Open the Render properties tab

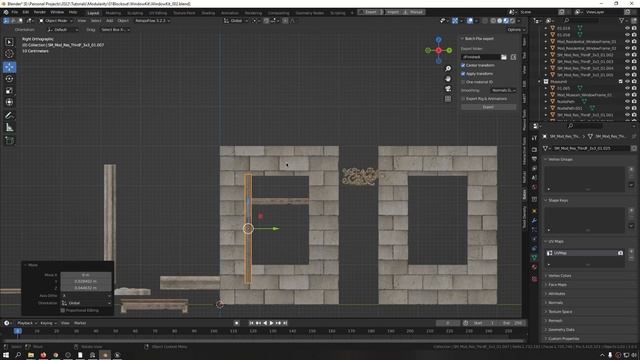534,149
